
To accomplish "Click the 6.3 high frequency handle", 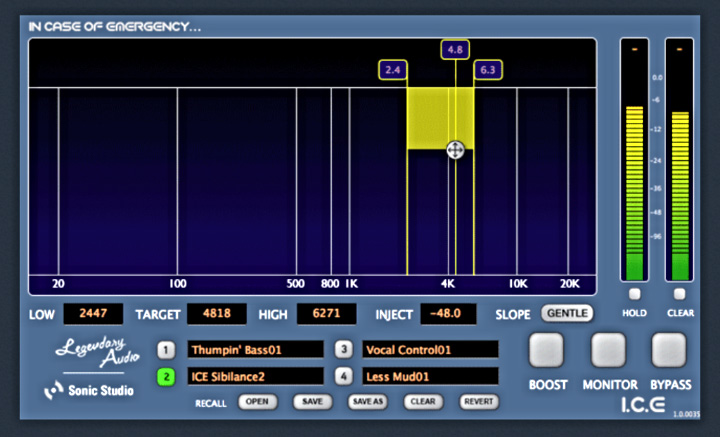I will pos(488,70).
